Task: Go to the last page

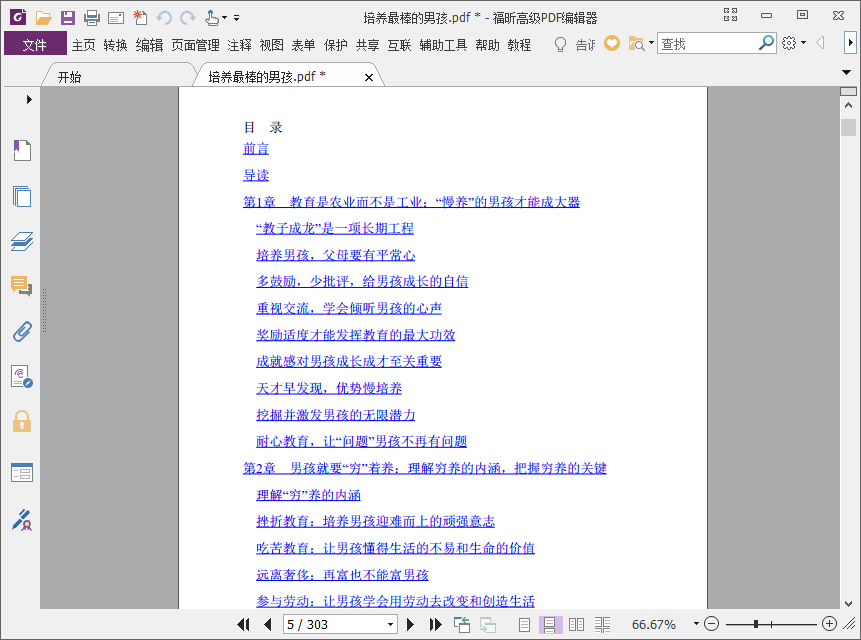Action: coord(435,624)
